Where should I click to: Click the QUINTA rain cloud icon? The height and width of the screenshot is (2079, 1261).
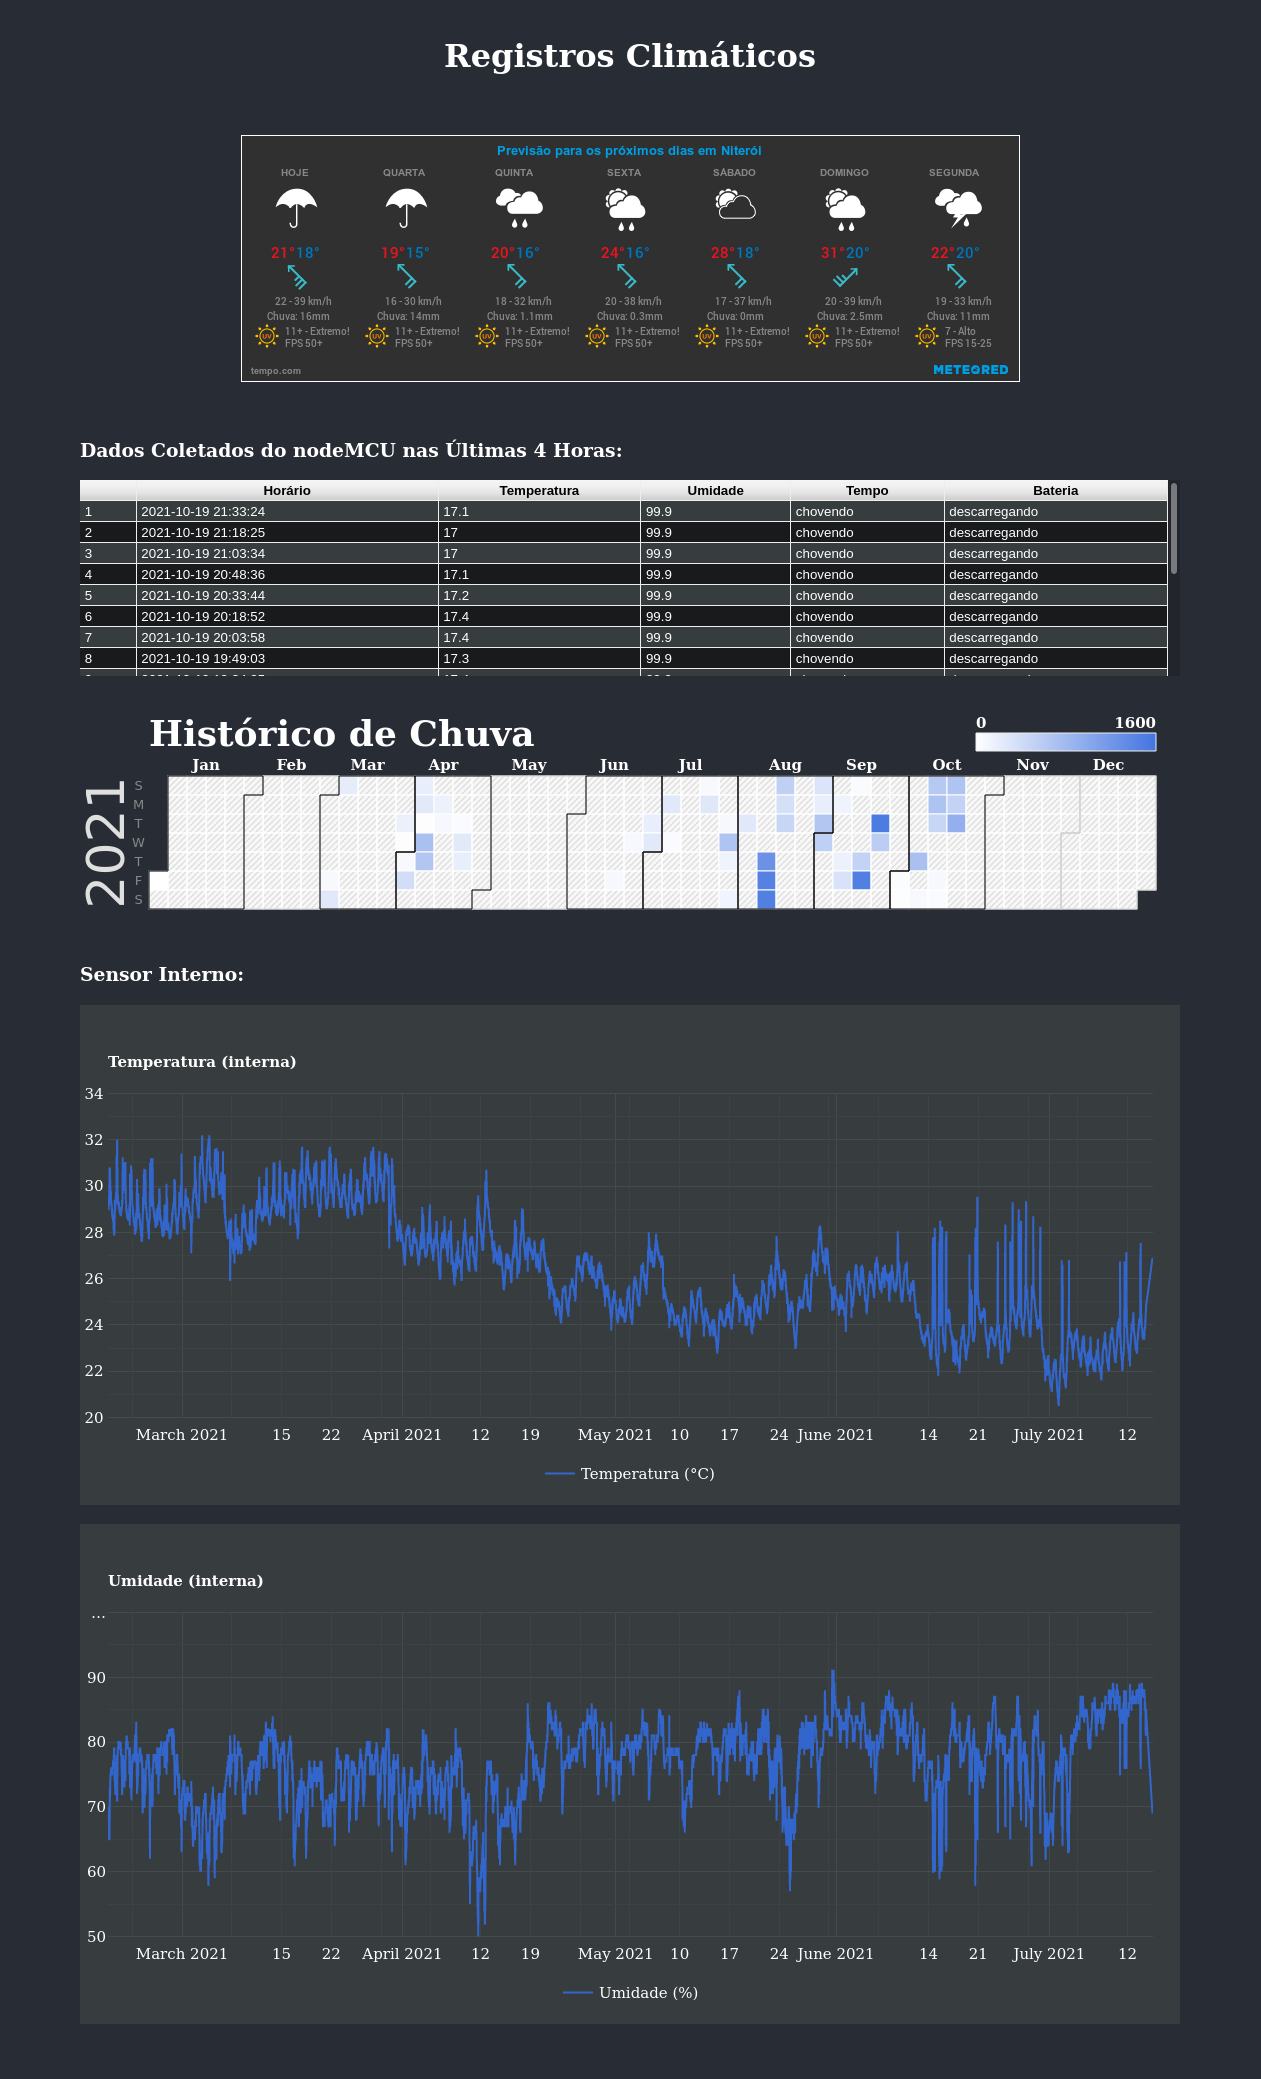(519, 209)
